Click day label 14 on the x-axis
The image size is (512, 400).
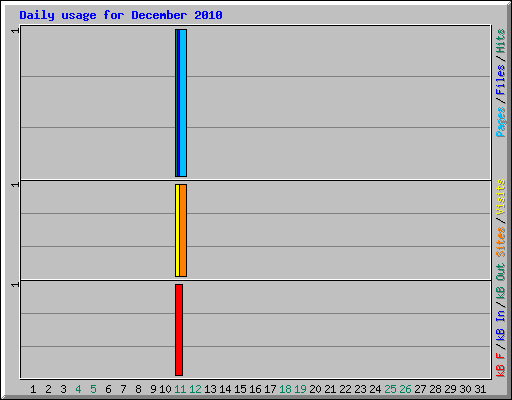(x=225, y=389)
